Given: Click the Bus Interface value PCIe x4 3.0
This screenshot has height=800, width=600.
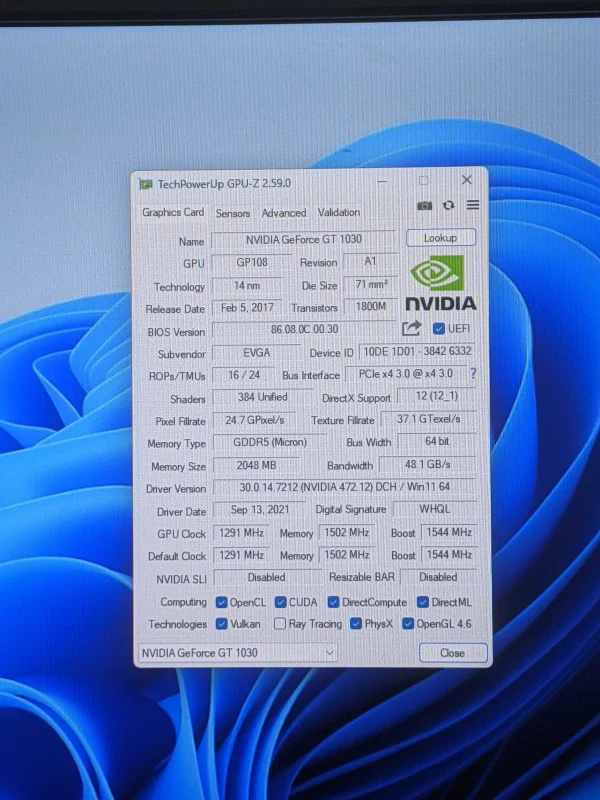Looking at the screenshot, I should [406, 373].
